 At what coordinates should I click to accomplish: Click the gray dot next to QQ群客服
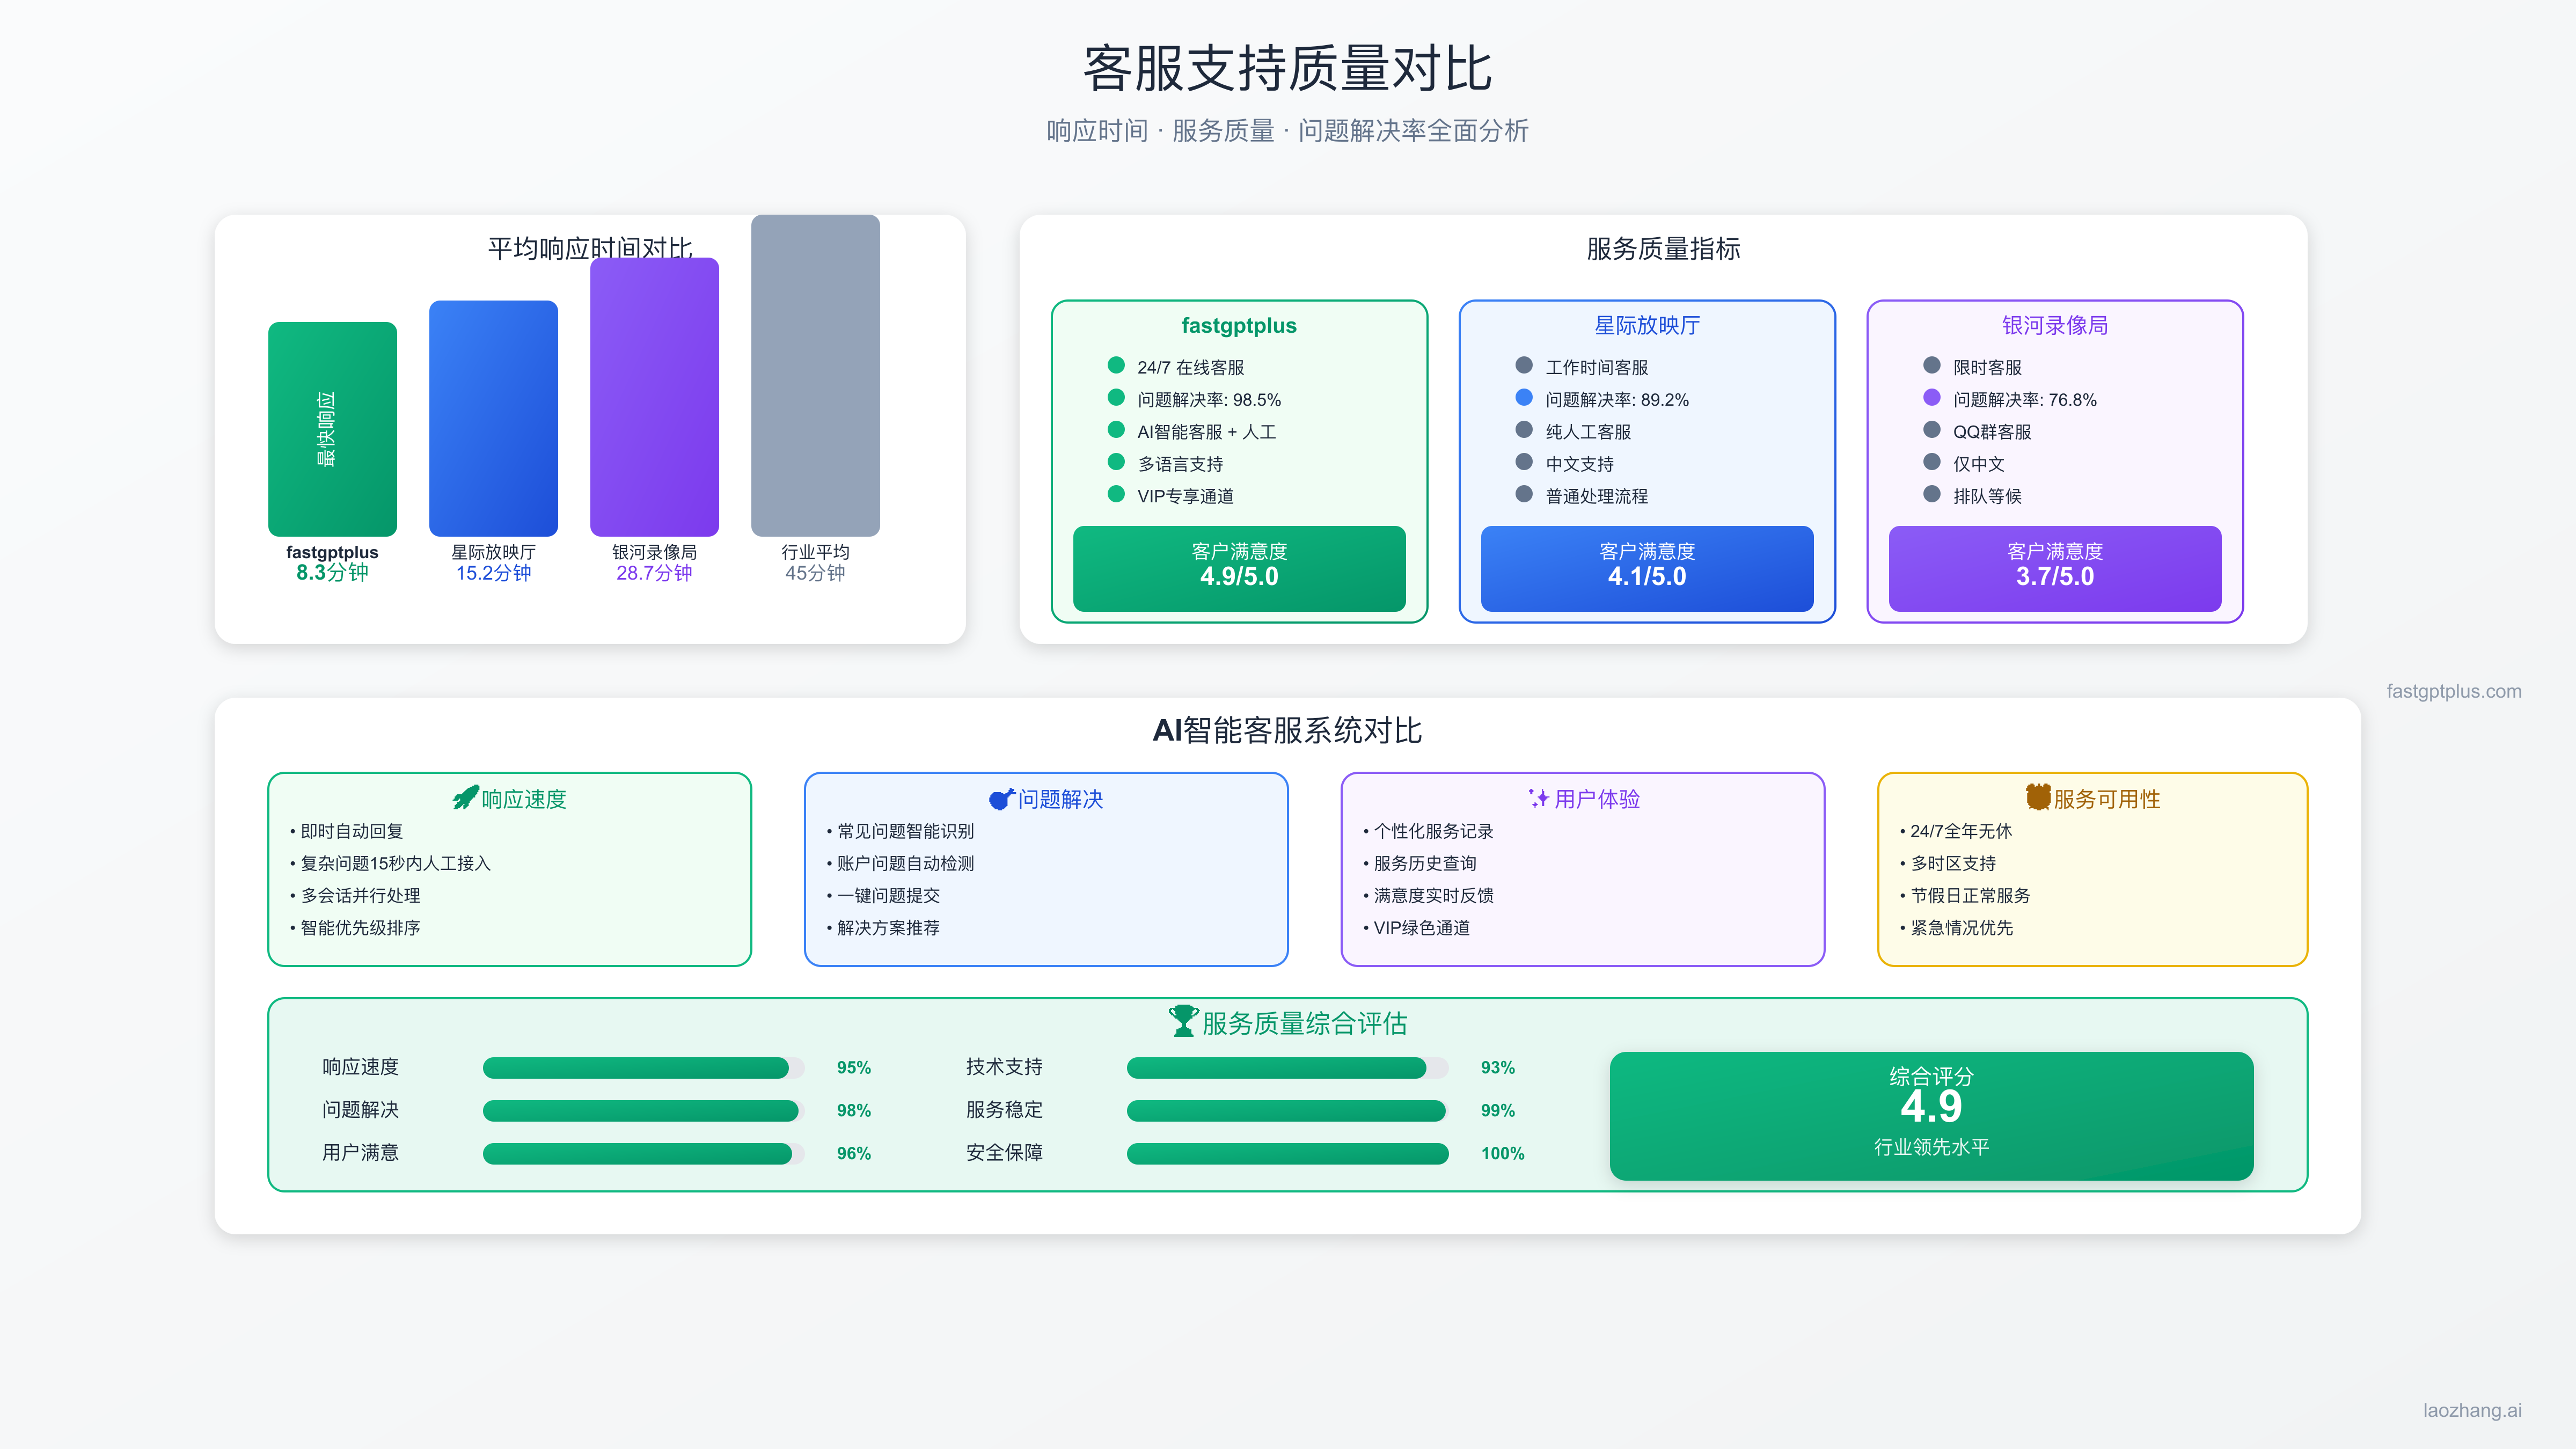tap(1932, 429)
